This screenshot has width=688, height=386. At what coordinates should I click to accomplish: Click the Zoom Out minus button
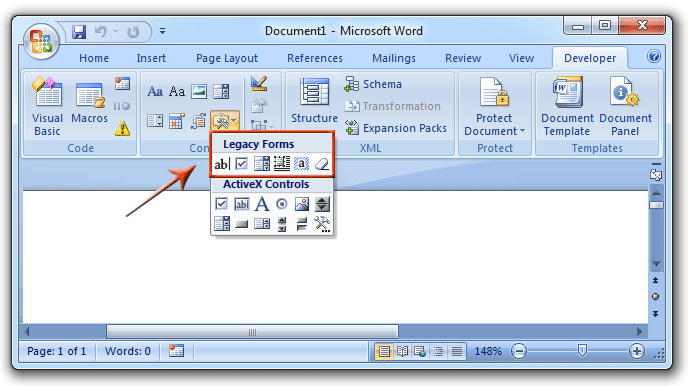(519, 351)
